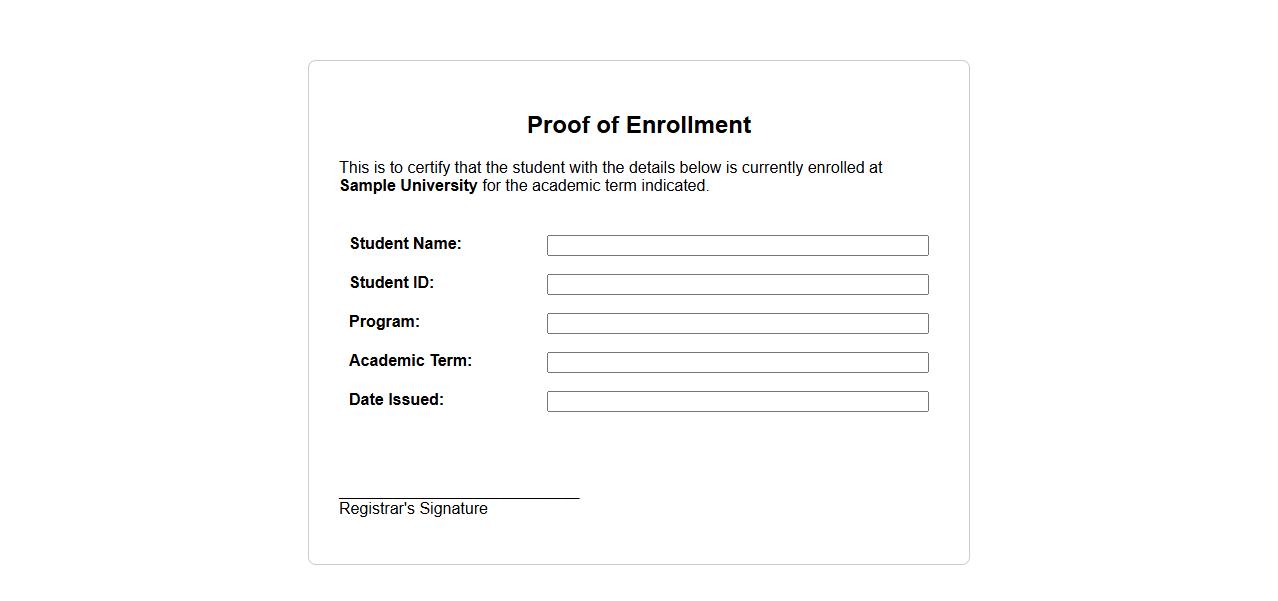Click the "Academic Term:" label
This screenshot has width=1278, height=601.
coord(410,361)
